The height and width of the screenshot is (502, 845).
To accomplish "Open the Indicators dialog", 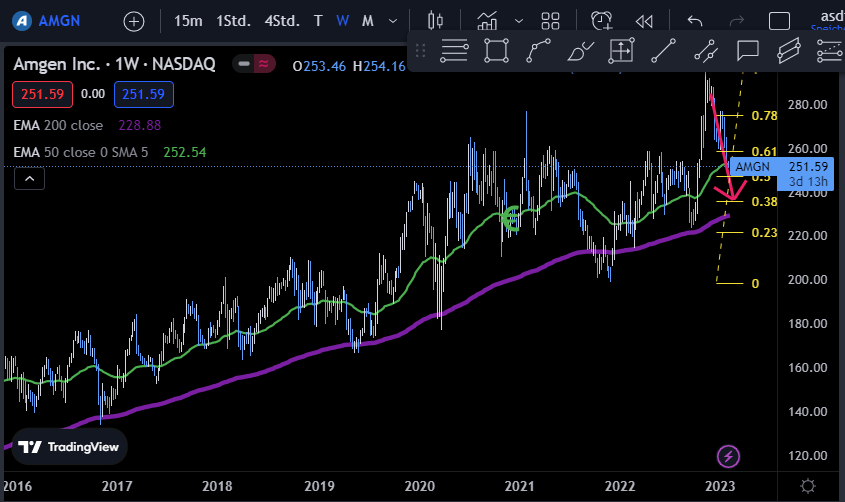I will coord(487,21).
